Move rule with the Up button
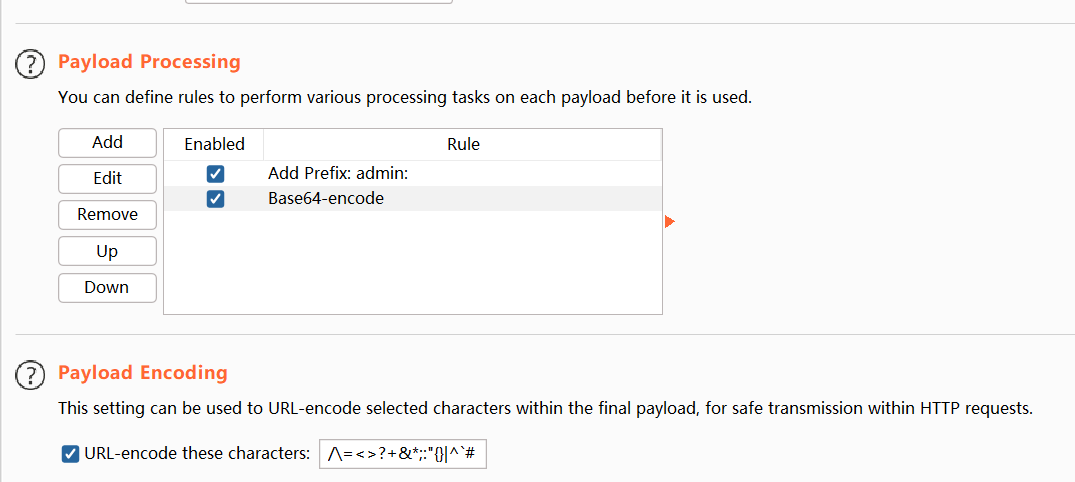 pos(107,251)
